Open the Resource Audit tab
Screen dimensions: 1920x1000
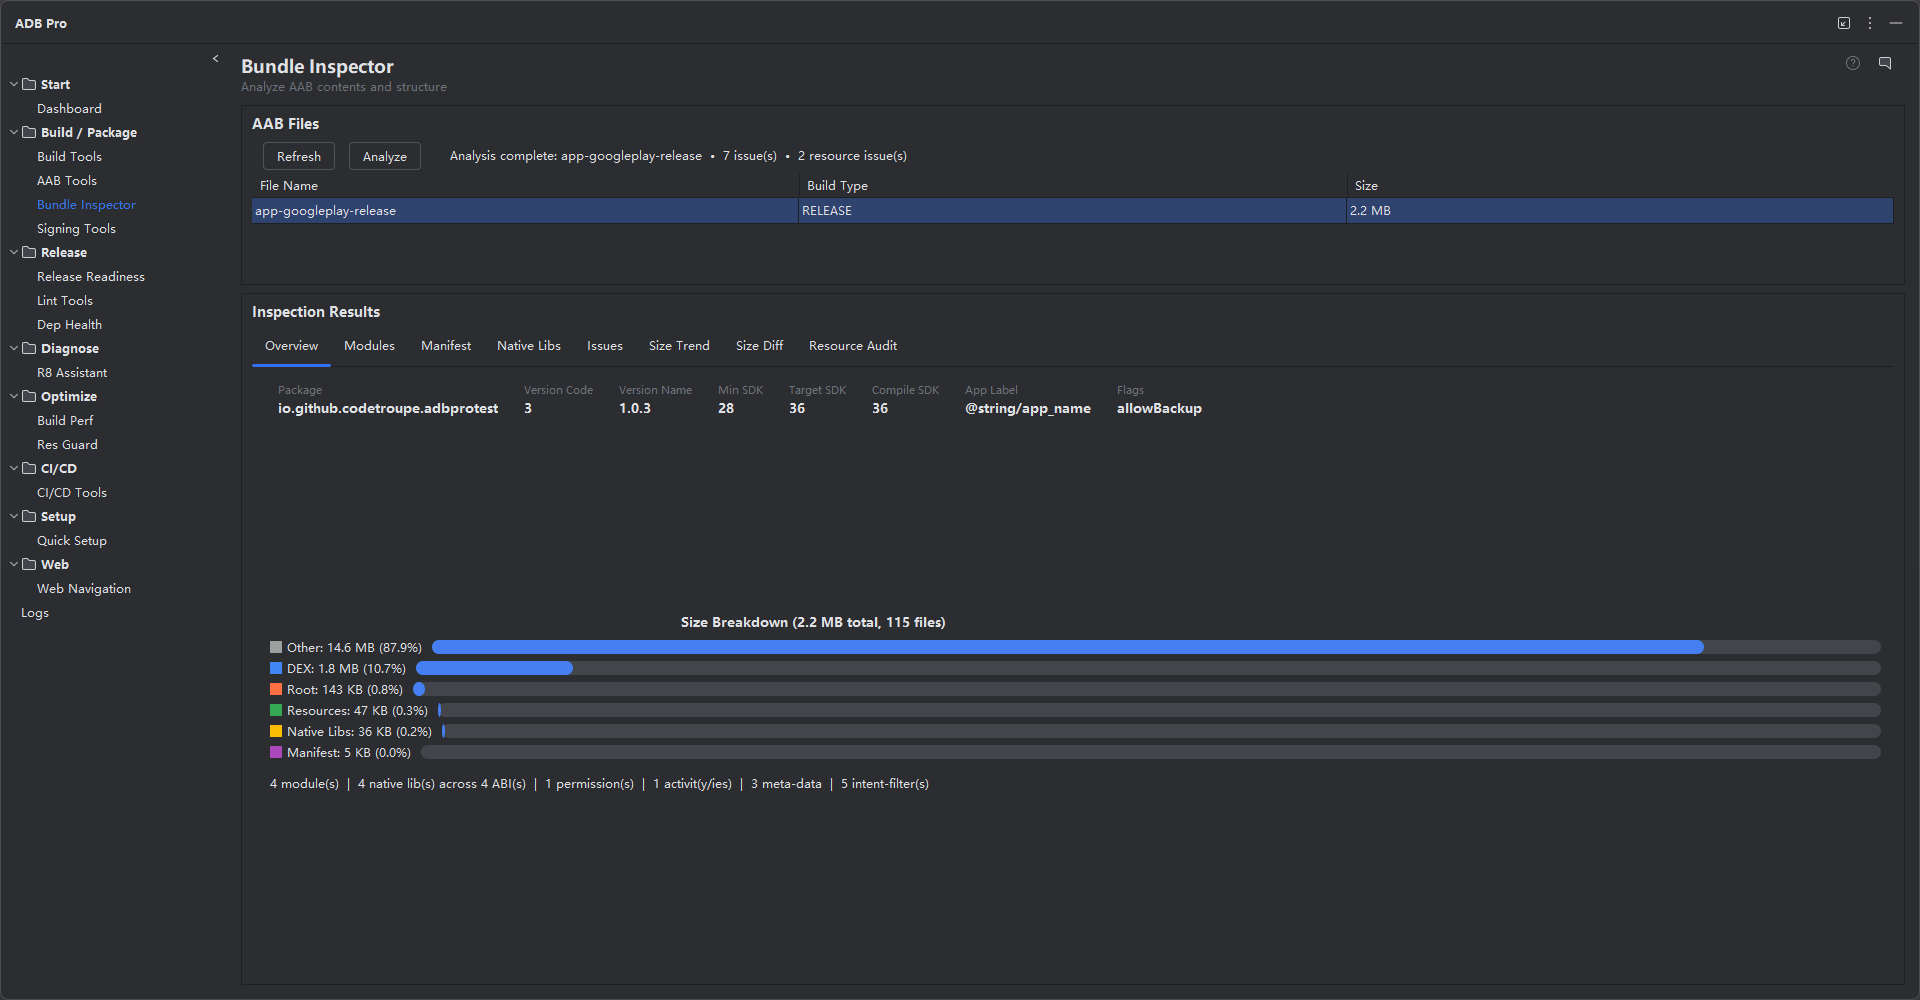[x=853, y=346]
